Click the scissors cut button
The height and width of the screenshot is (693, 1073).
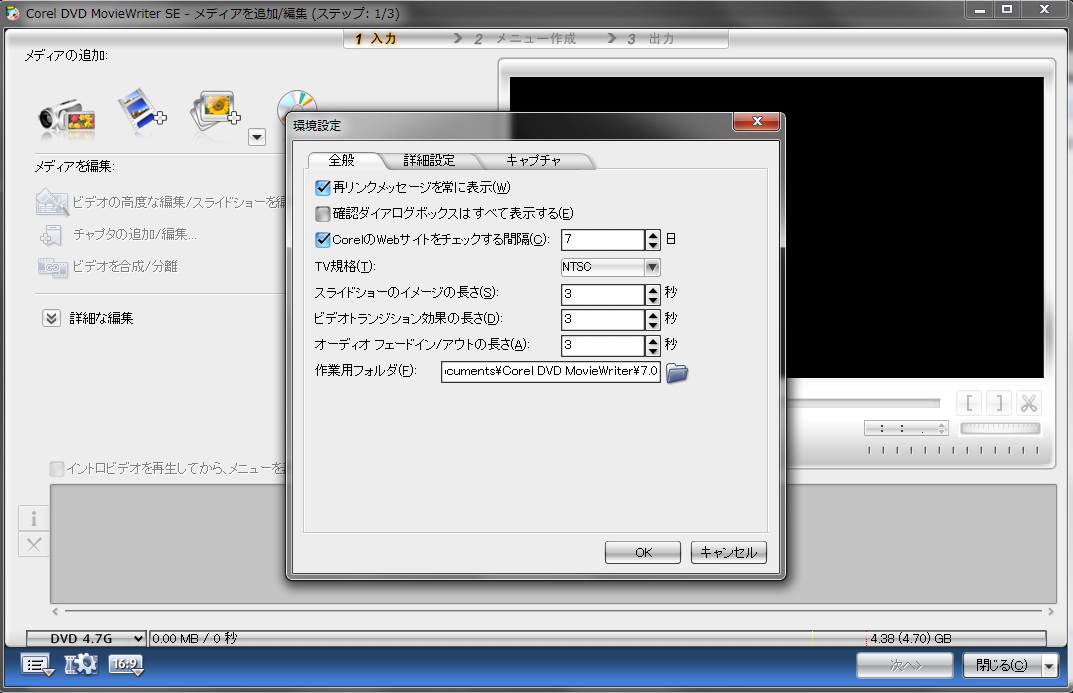pos(1029,403)
